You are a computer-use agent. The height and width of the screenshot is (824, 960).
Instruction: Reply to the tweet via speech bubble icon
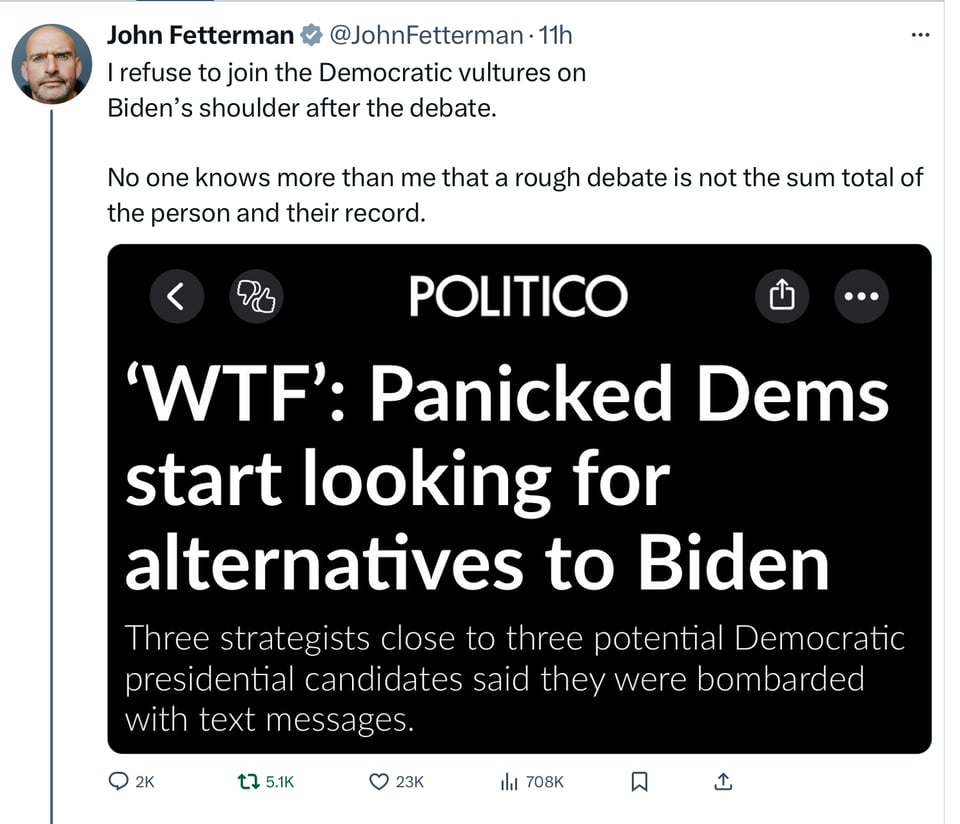[120, 782]
